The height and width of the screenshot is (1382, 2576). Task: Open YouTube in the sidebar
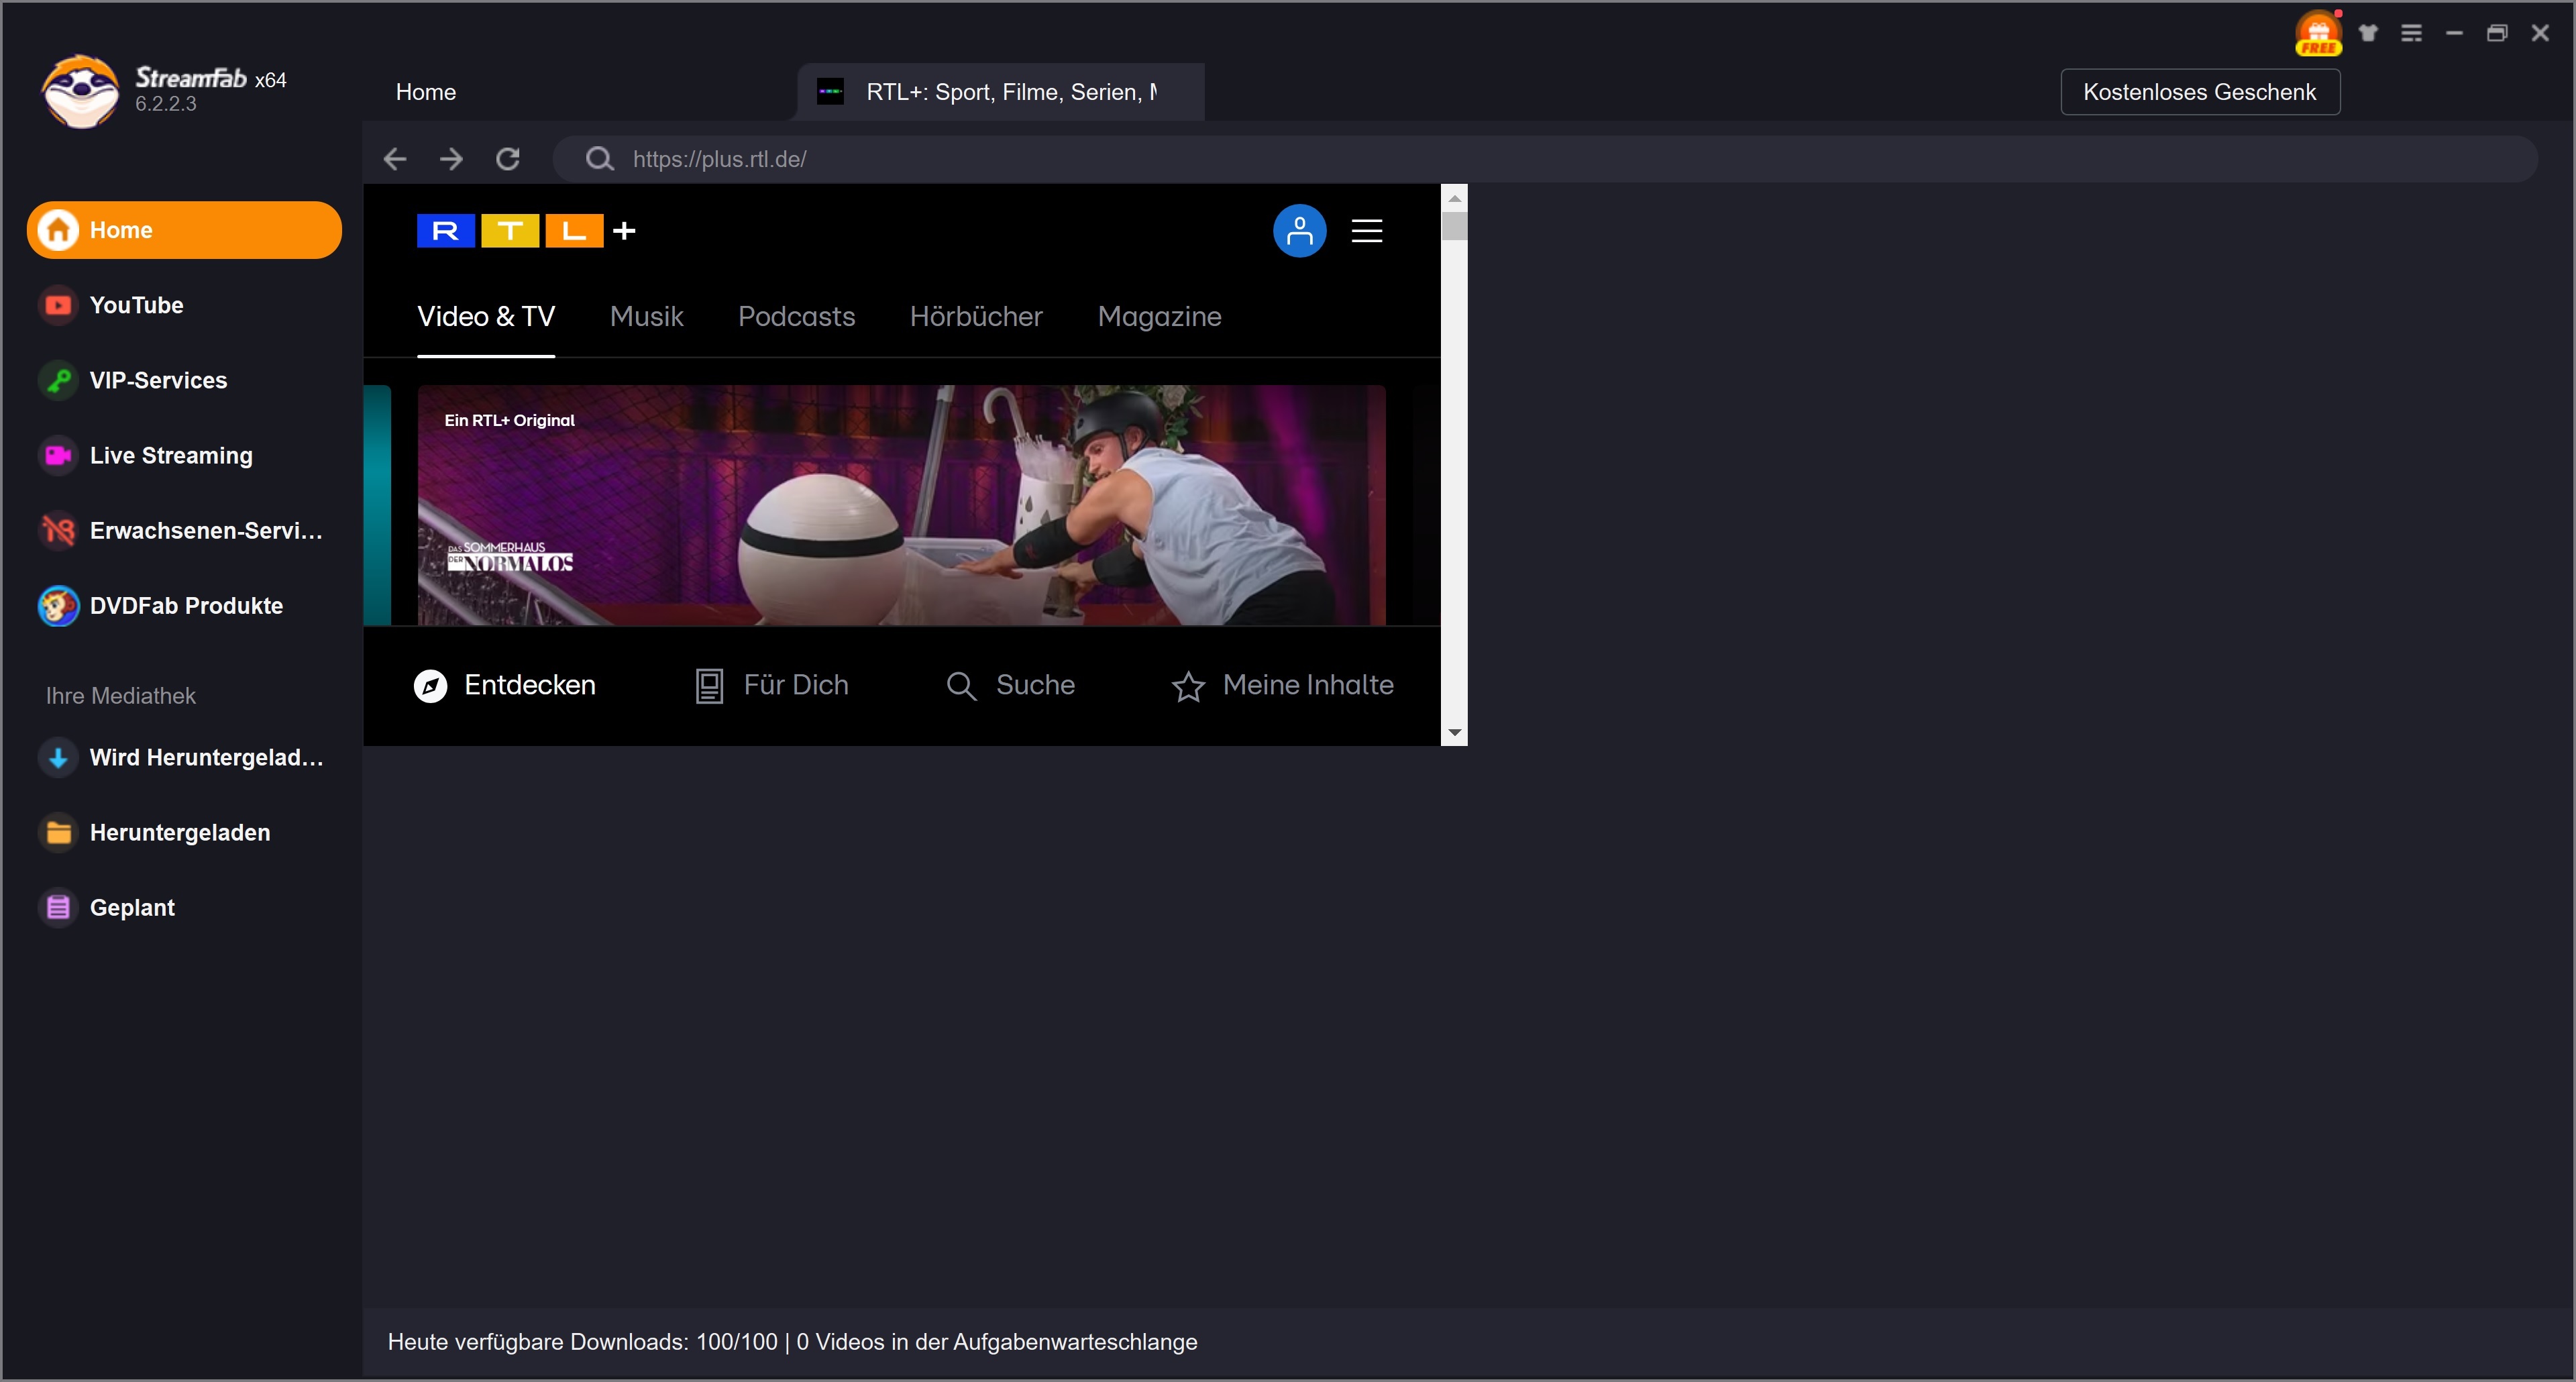[x=136, y=305]
